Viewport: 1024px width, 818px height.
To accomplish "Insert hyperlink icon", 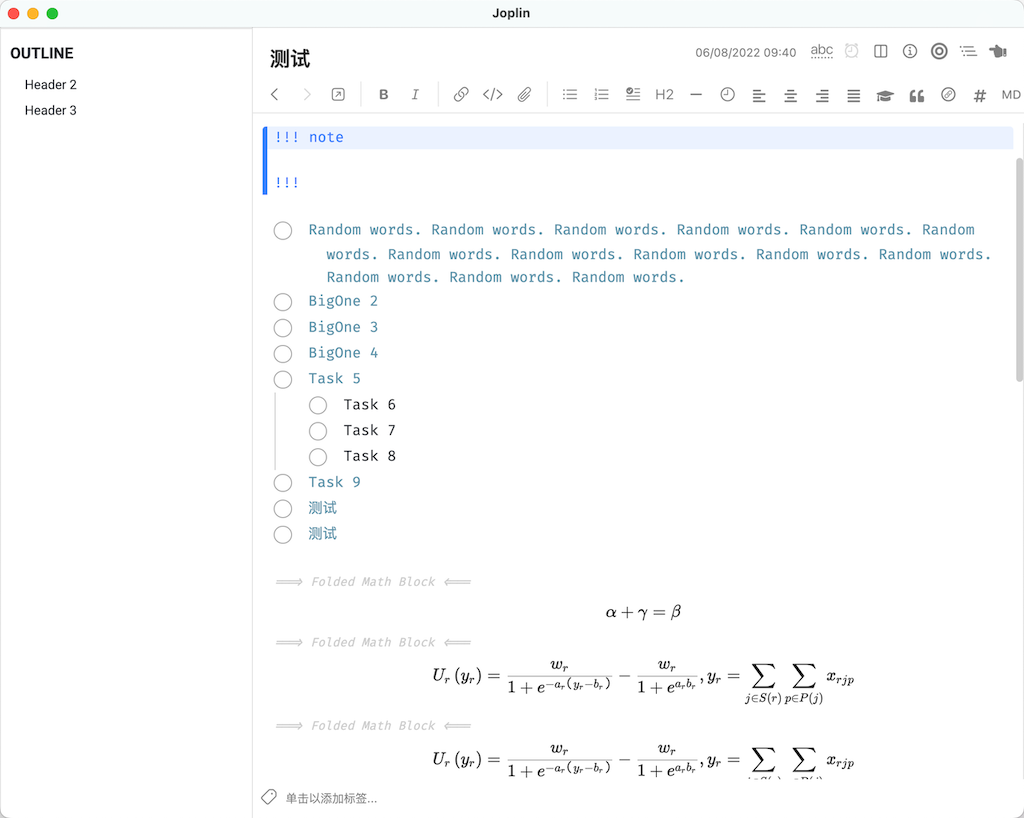I will coord(460,95).
